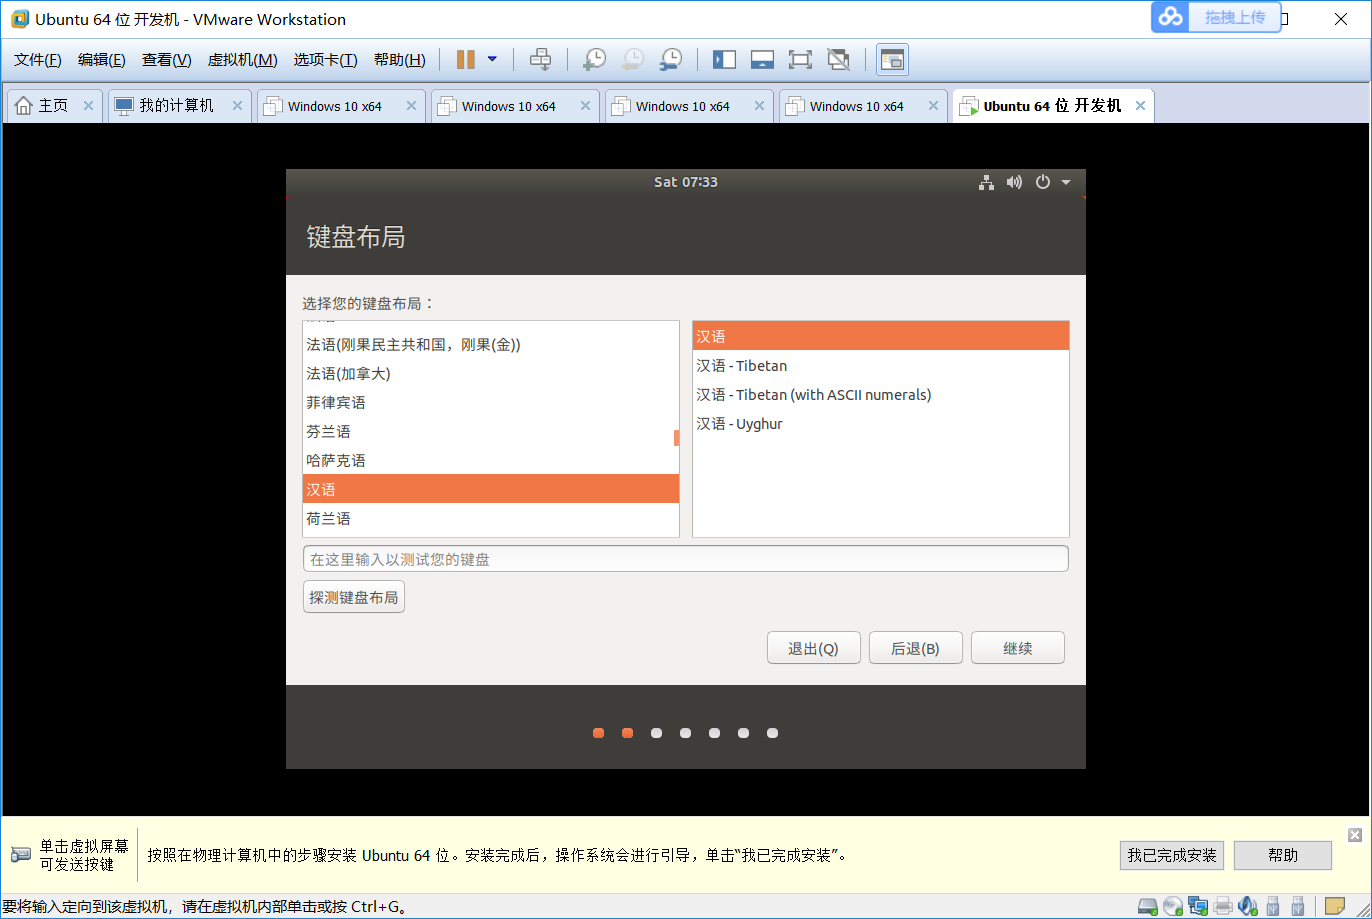Close the yellow install info bar

[1355, 835]
